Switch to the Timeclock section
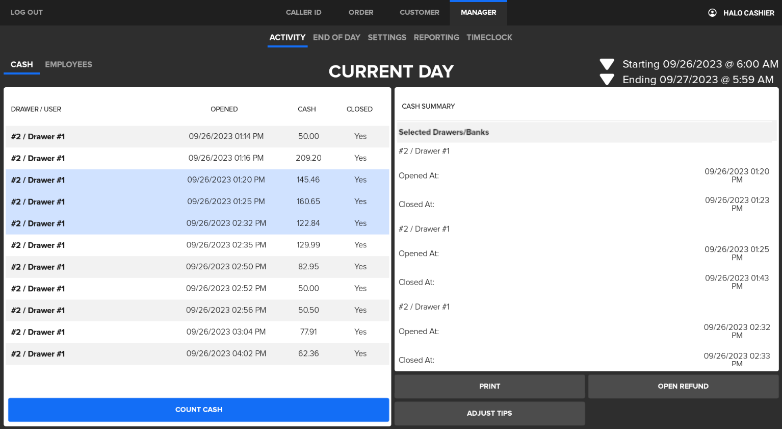782x429 pixels. [487, 37]
